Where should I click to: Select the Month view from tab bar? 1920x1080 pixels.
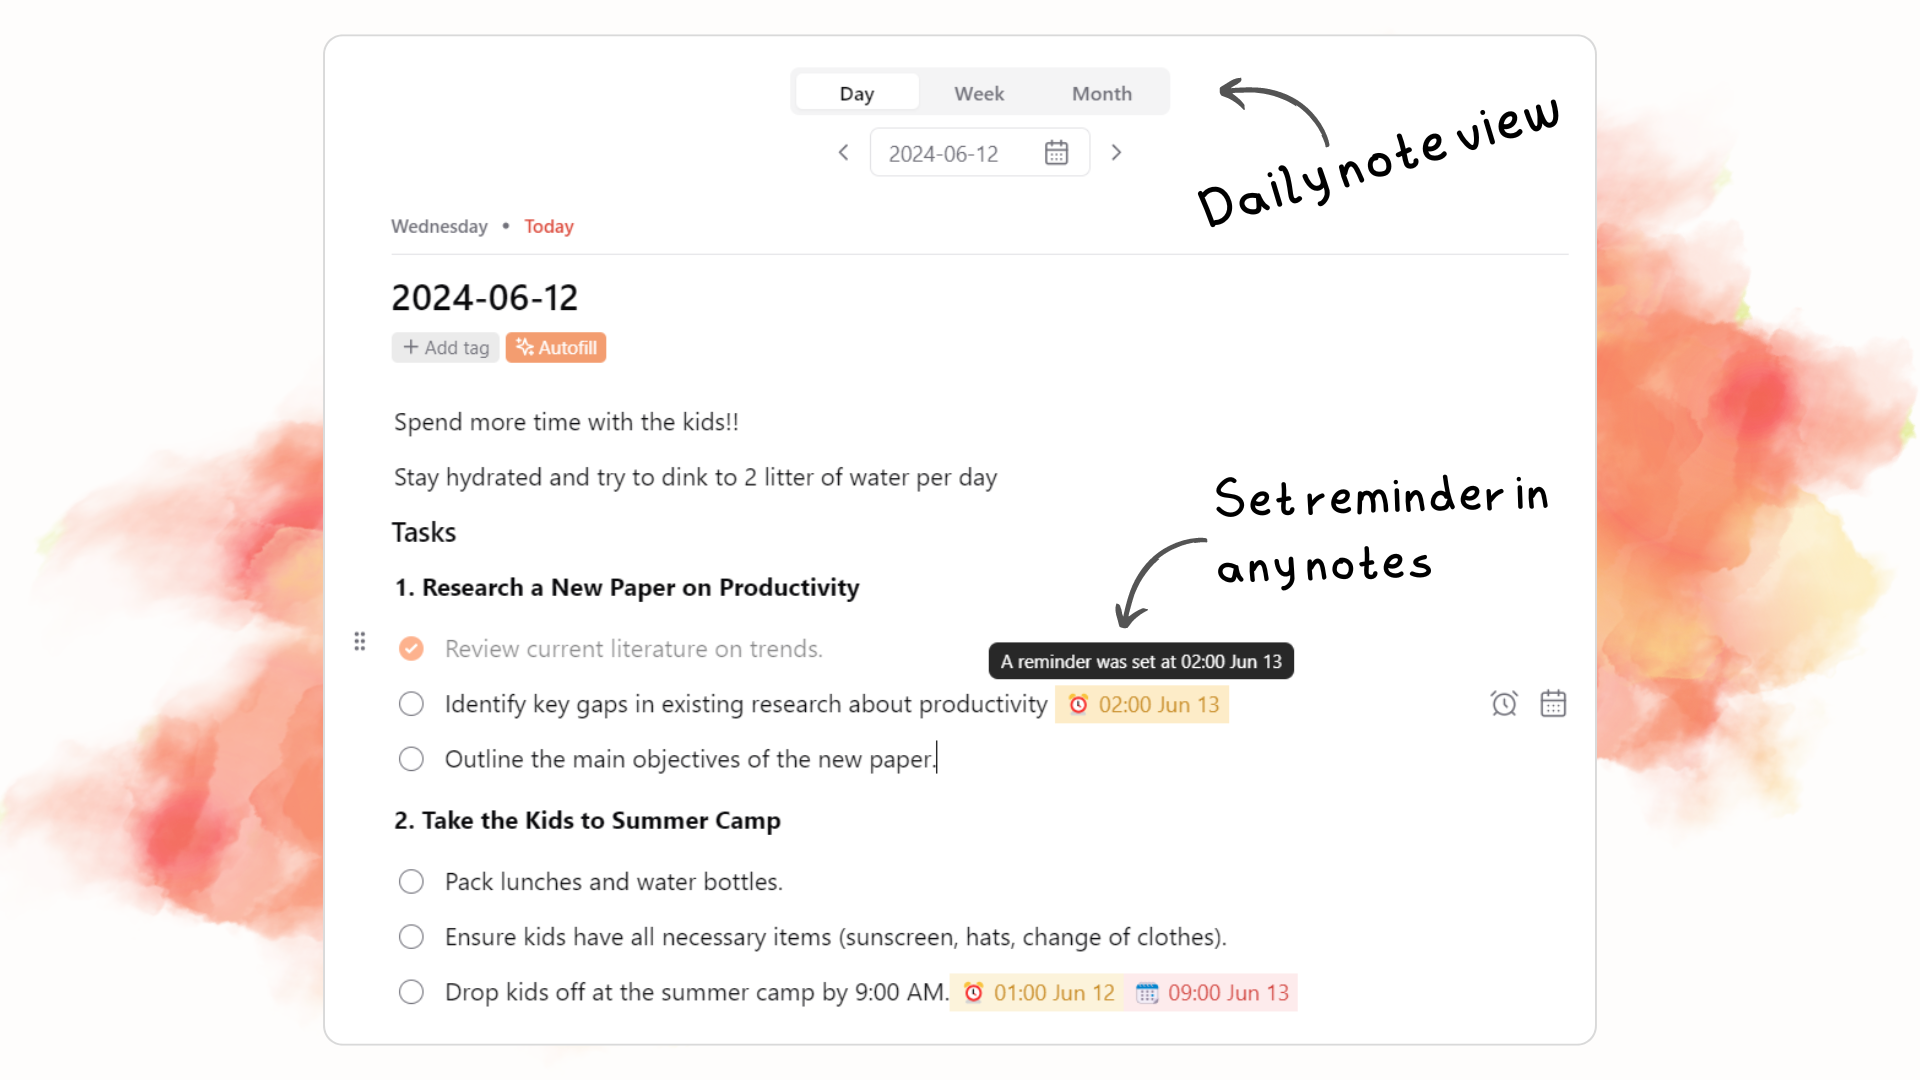pos(1102,92)
